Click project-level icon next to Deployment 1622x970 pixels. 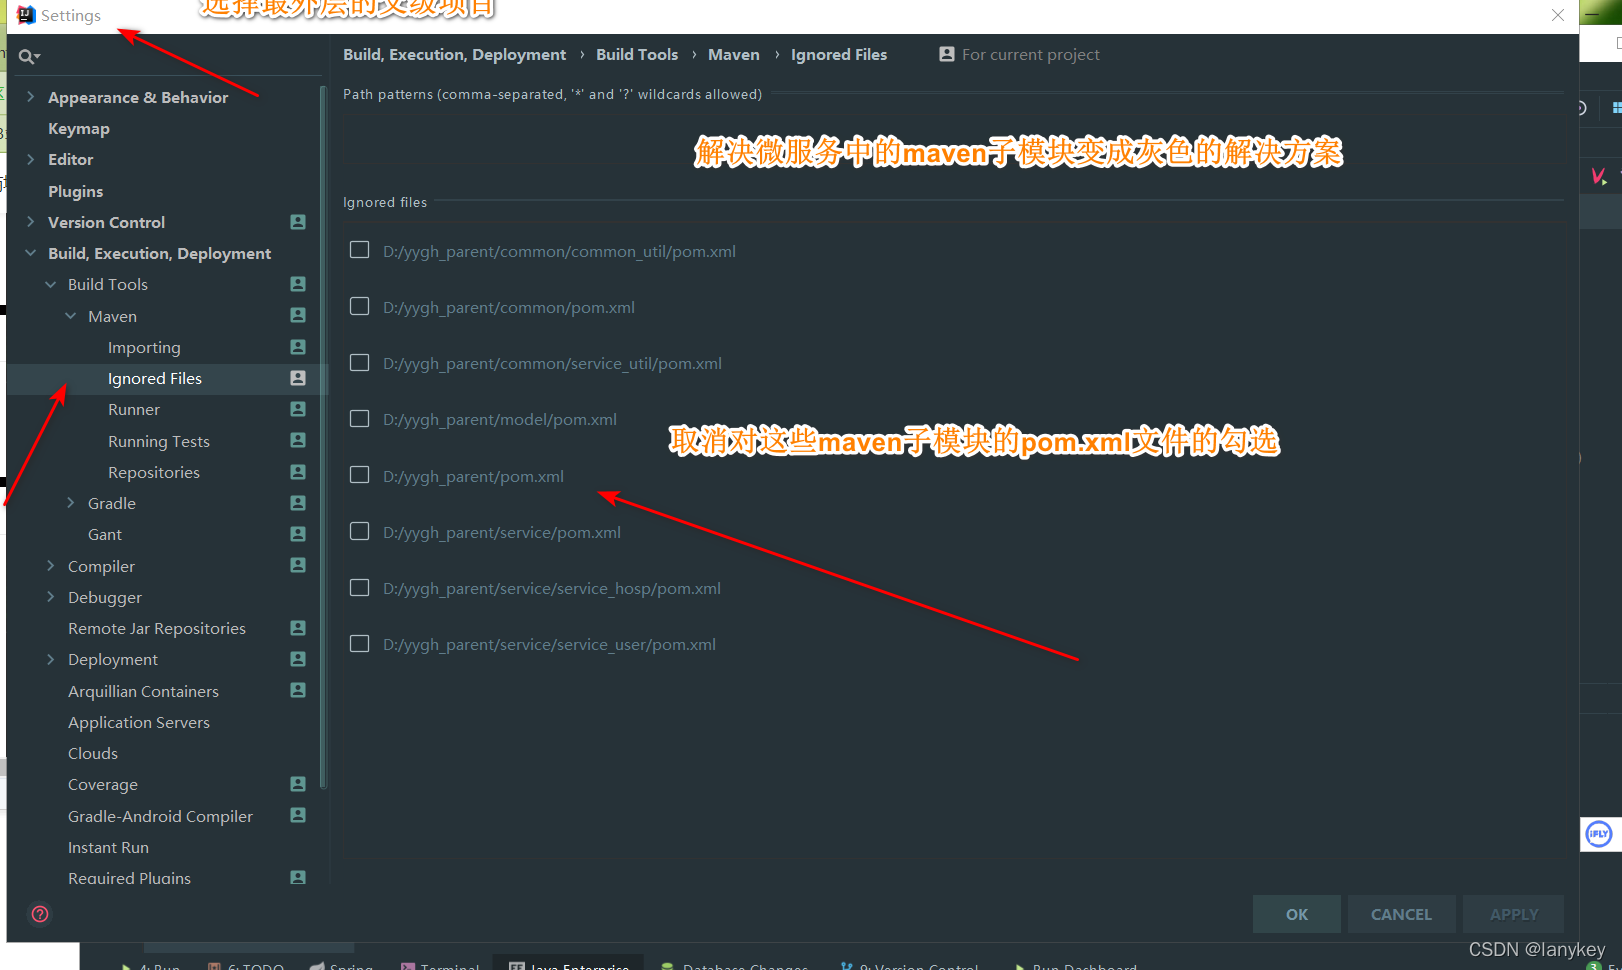298,659
